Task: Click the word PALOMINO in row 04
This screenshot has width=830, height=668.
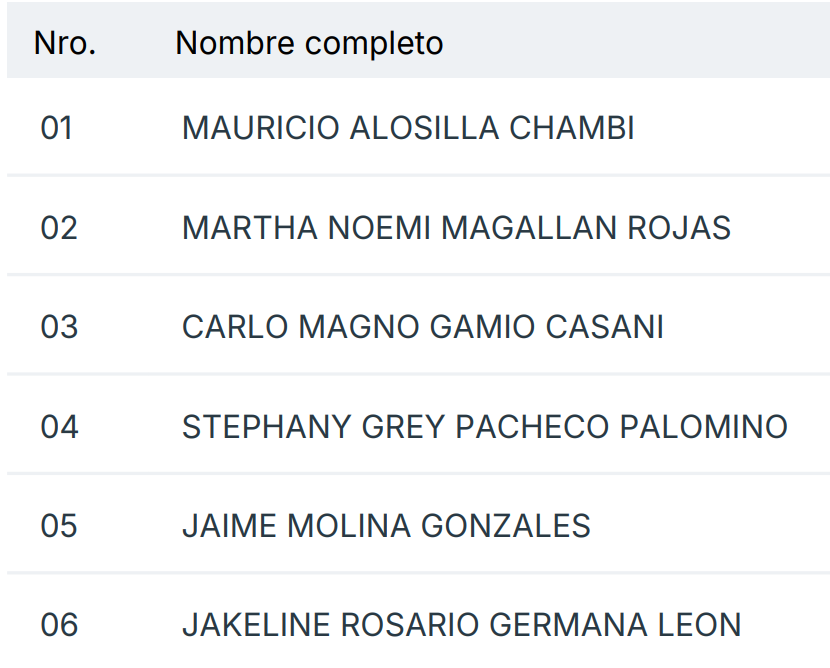Action: (704, 427)
